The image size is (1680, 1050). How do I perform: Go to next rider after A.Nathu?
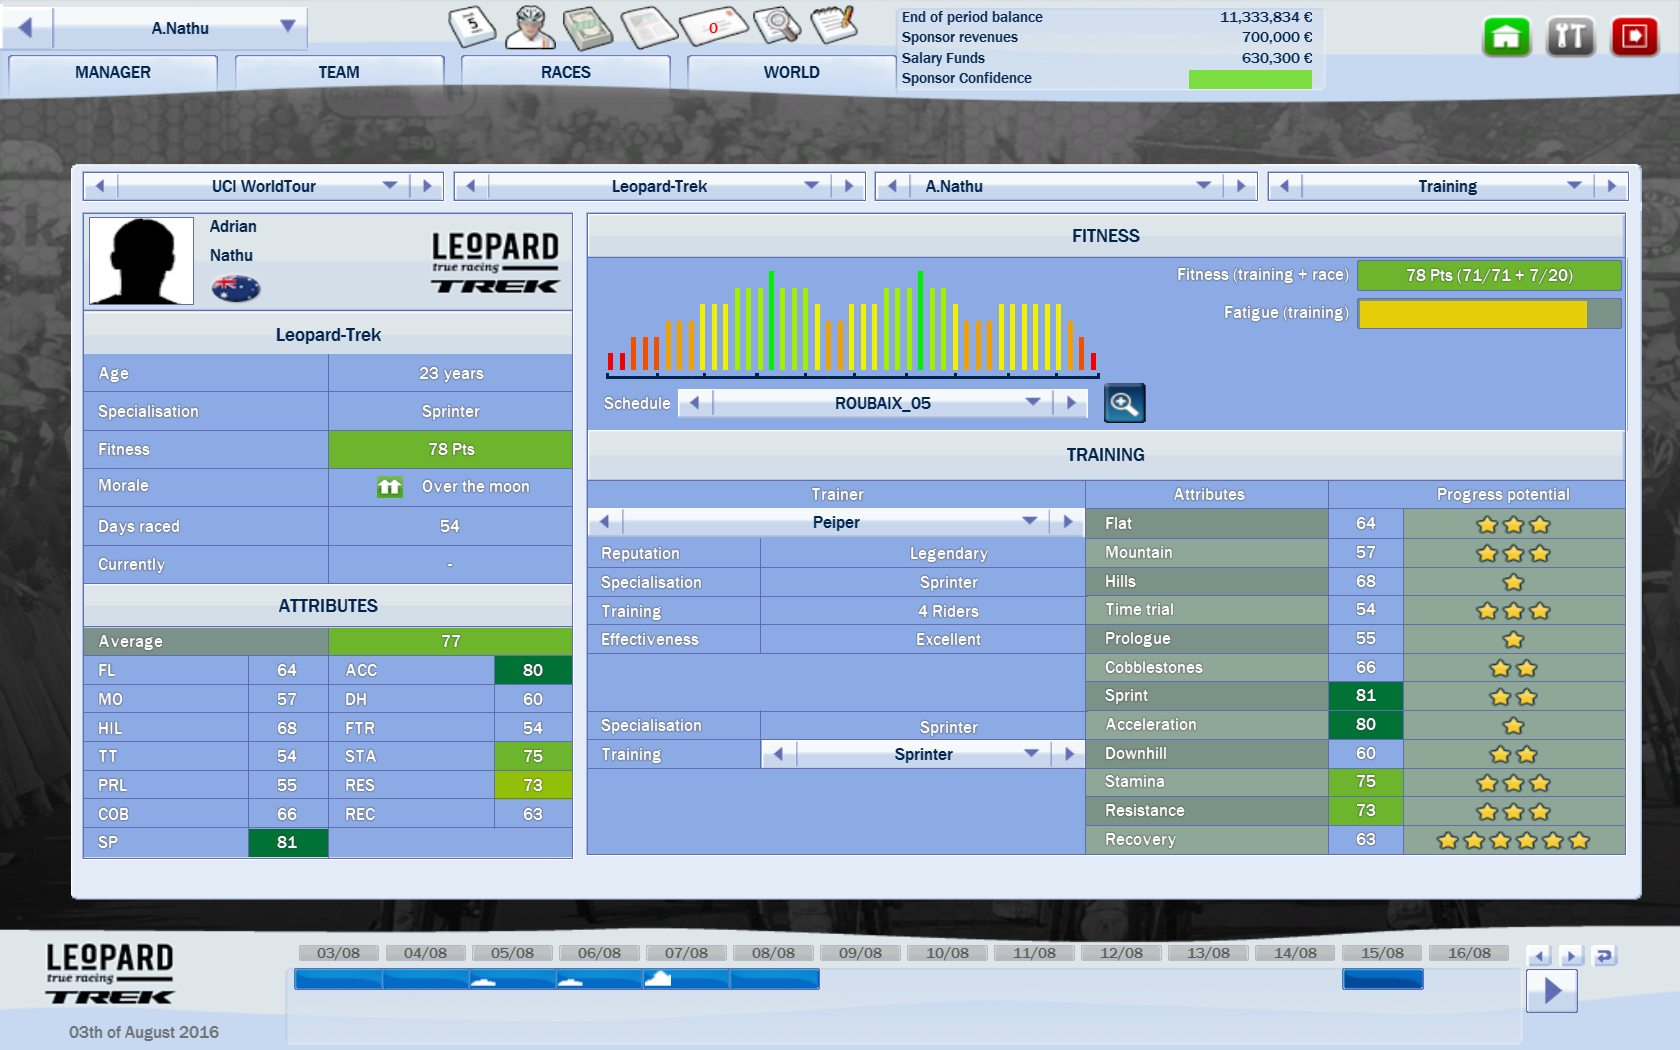[x=1241, y=186]
